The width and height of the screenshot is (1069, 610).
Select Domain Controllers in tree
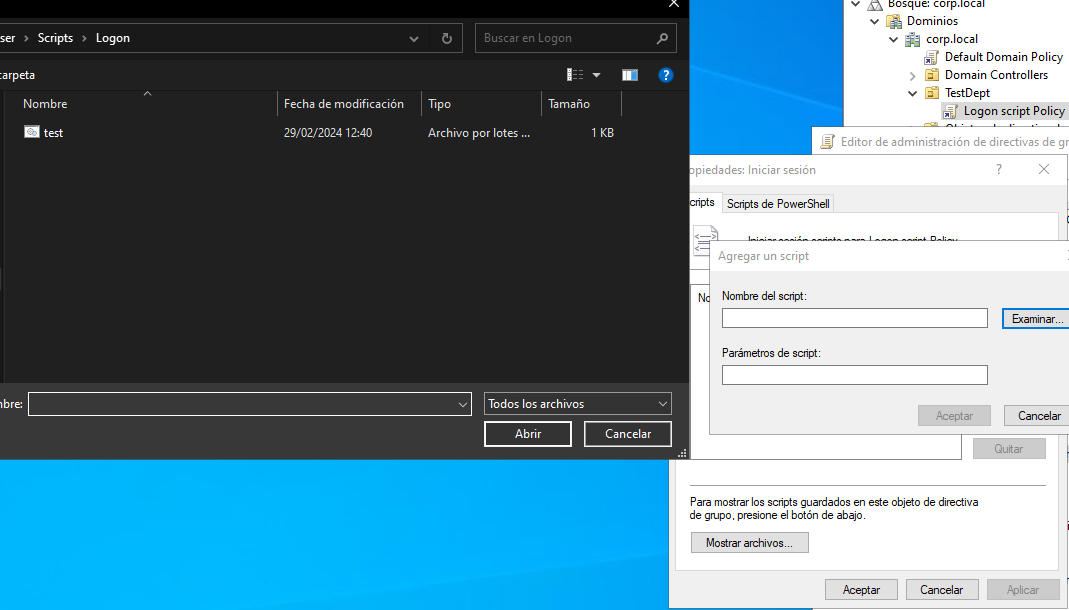pyautogui.click(x=996, y=75)
